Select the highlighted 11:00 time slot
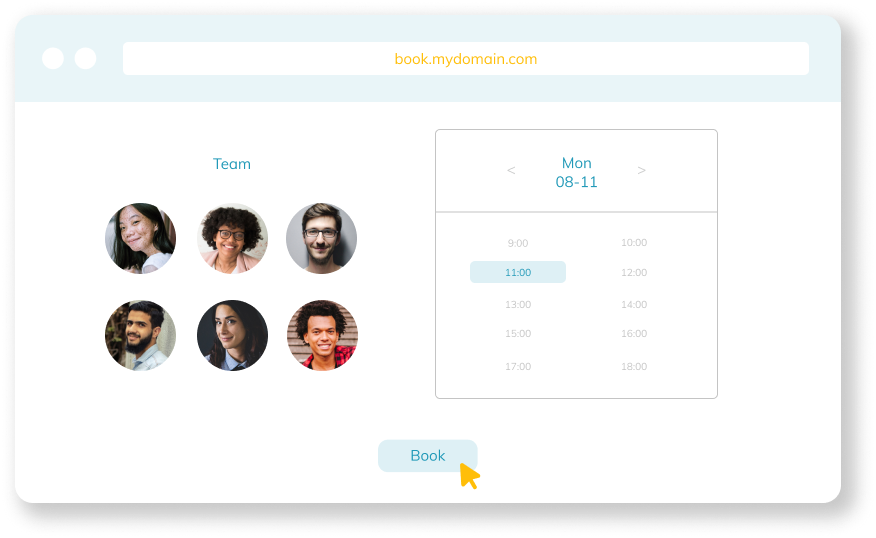This screenshot has height=538, width=876. pyautogui.click(x=518, y=272)
